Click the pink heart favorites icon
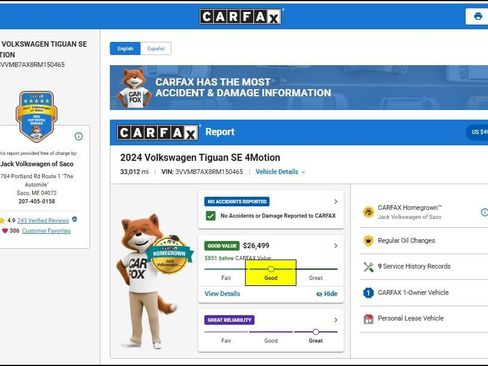 pos(5,231)
